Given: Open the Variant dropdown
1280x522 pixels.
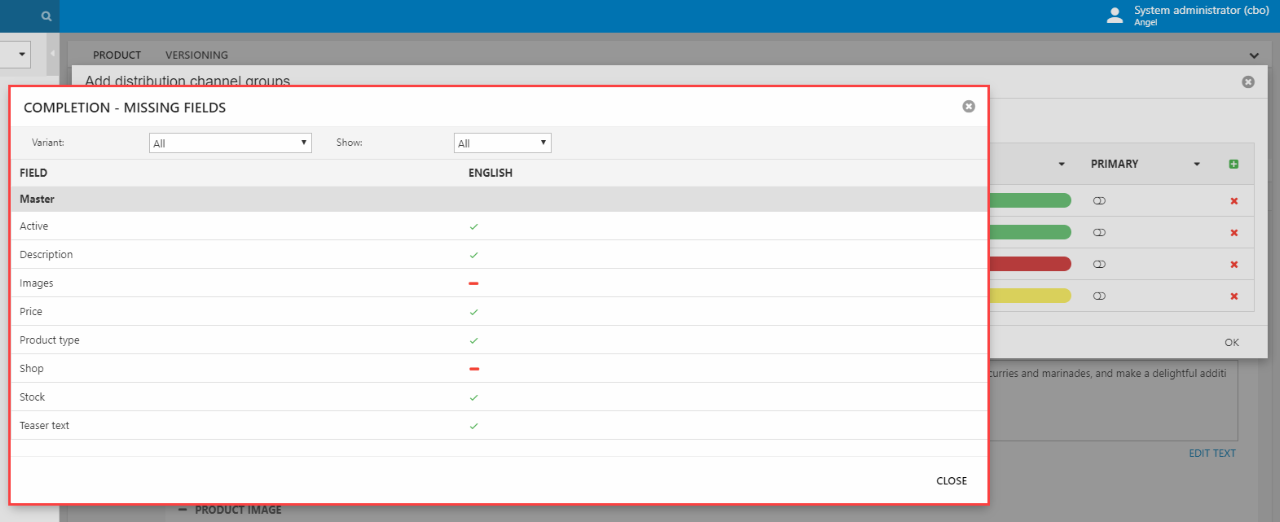Looking at the screenshot, I should click(x=230, y=143).
